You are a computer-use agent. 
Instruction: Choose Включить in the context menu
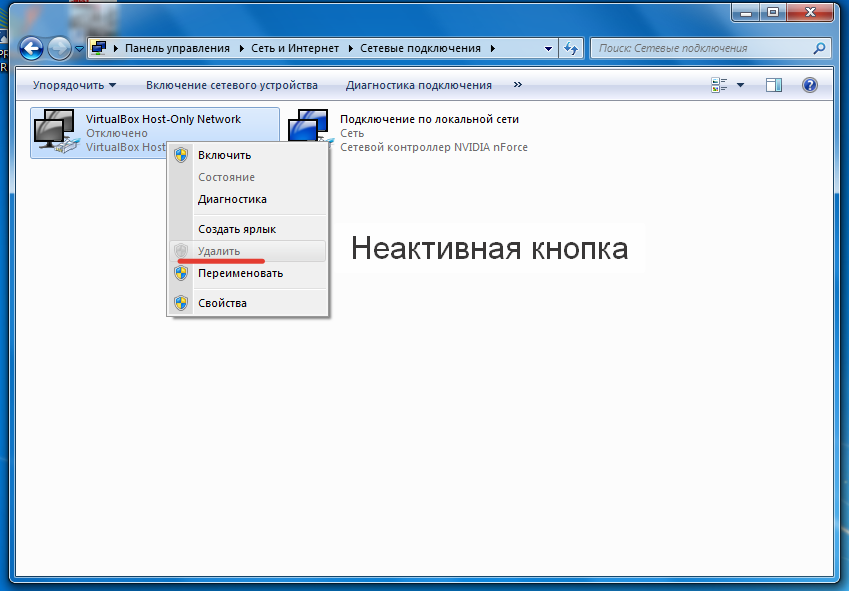[224, 155]
